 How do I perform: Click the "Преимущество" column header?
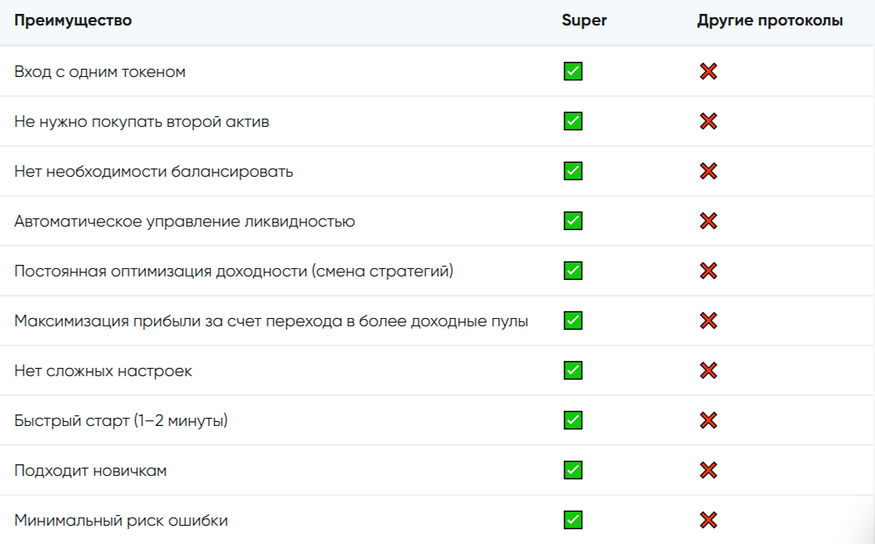(x=73, y=21)
